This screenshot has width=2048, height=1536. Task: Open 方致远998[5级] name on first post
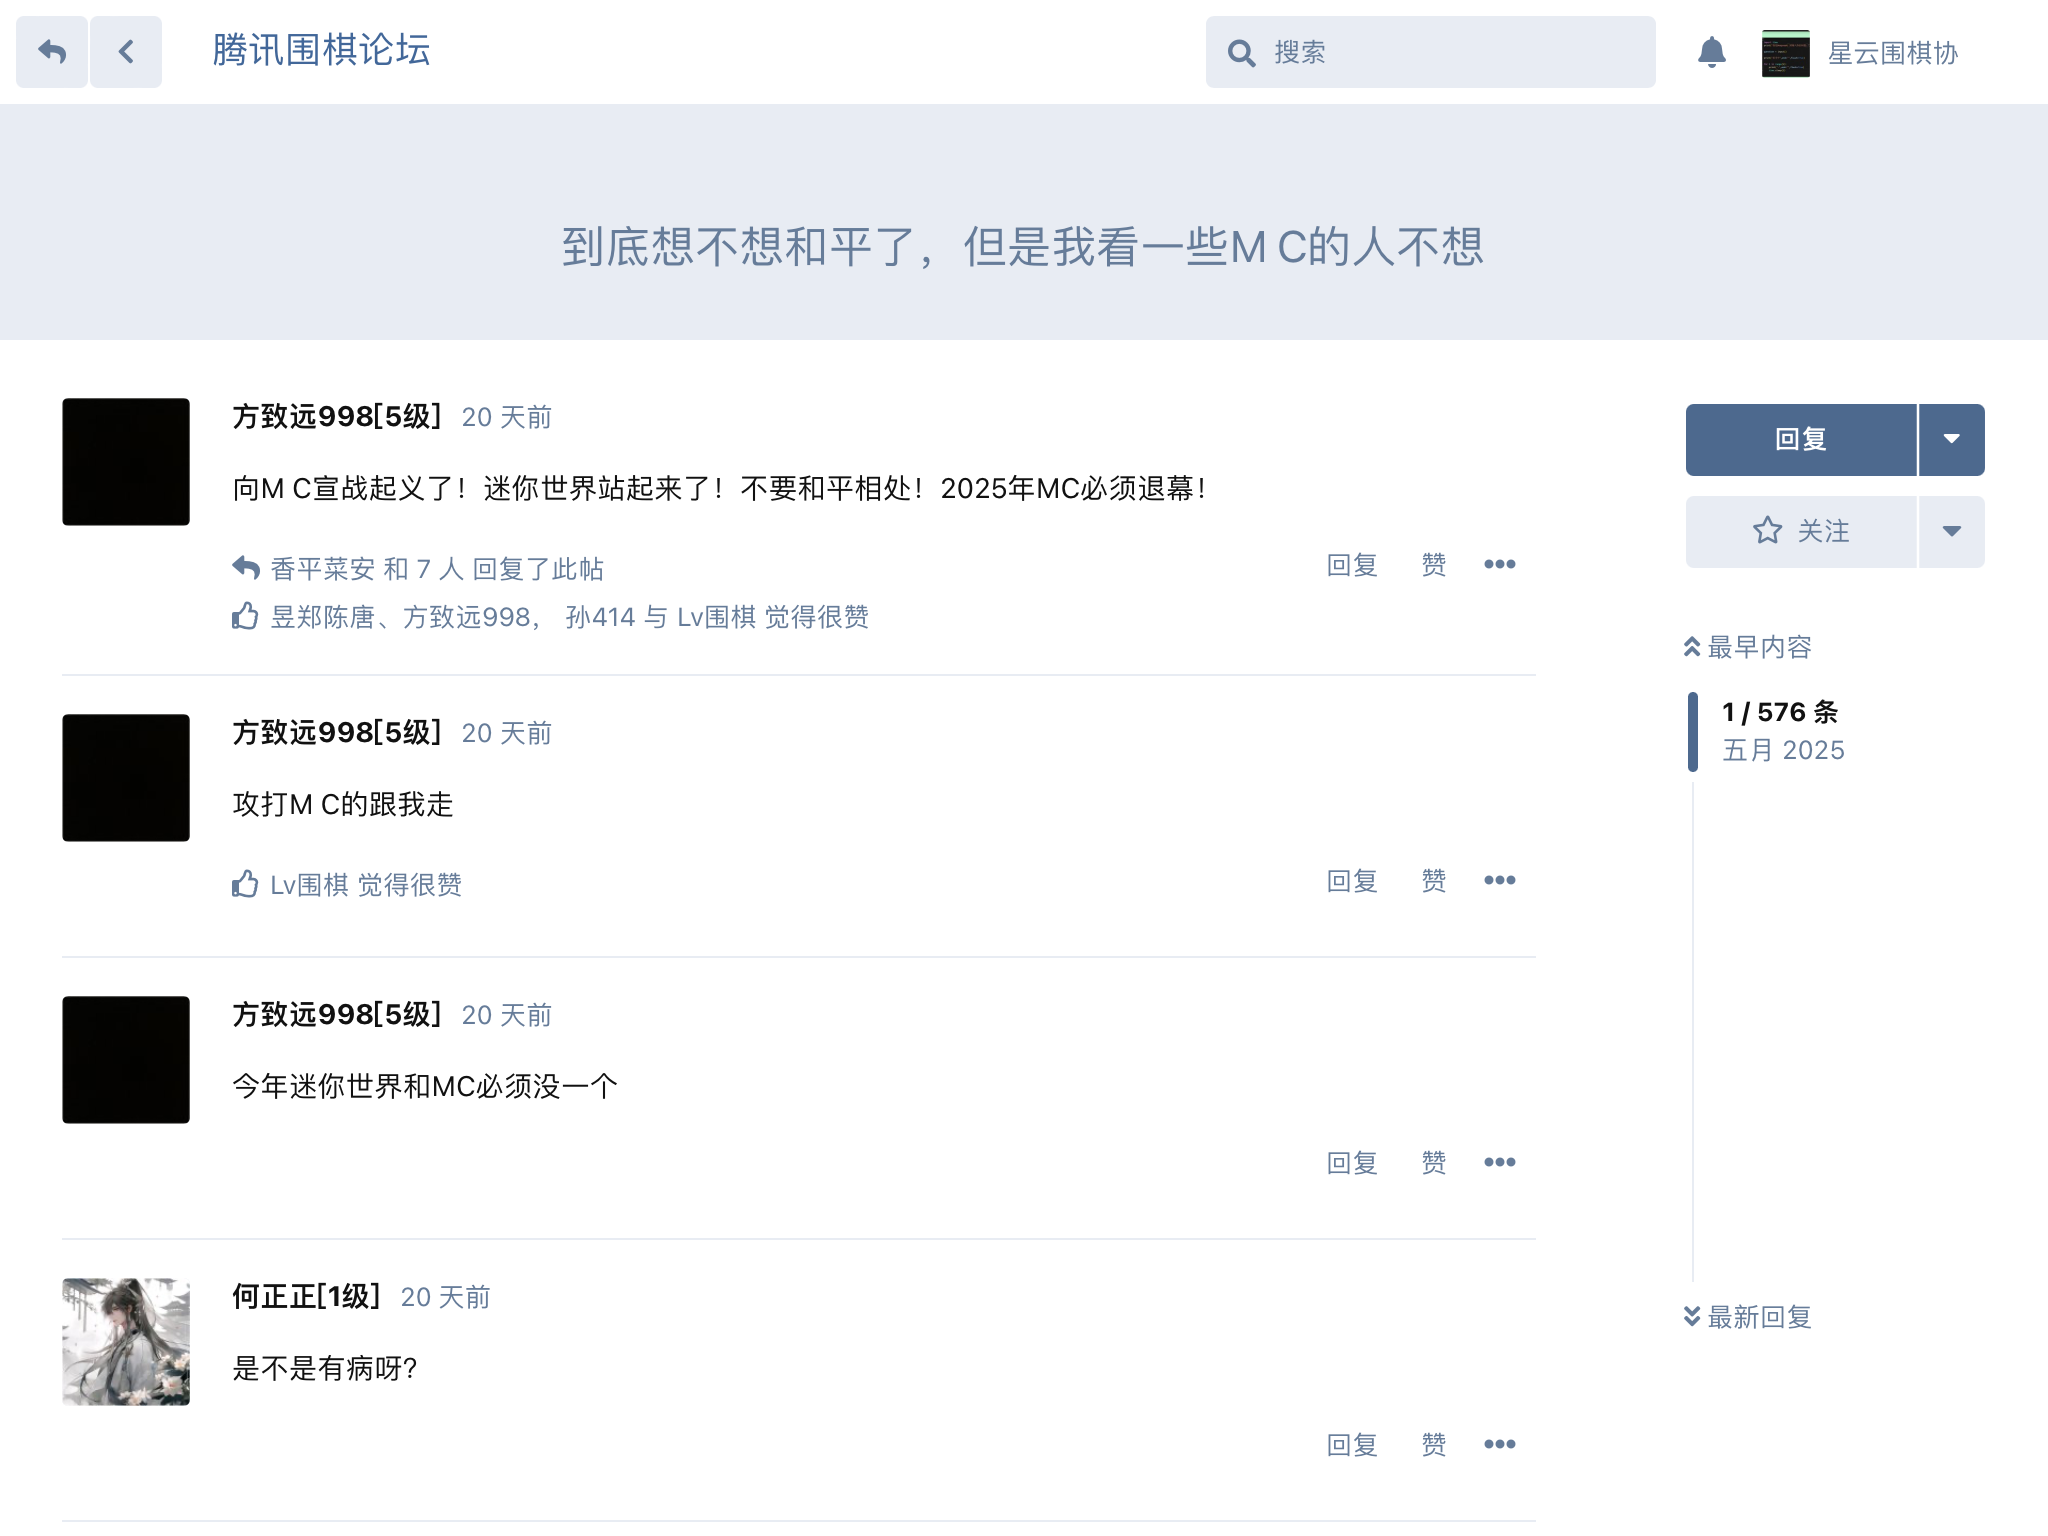[x=337, y=417]
